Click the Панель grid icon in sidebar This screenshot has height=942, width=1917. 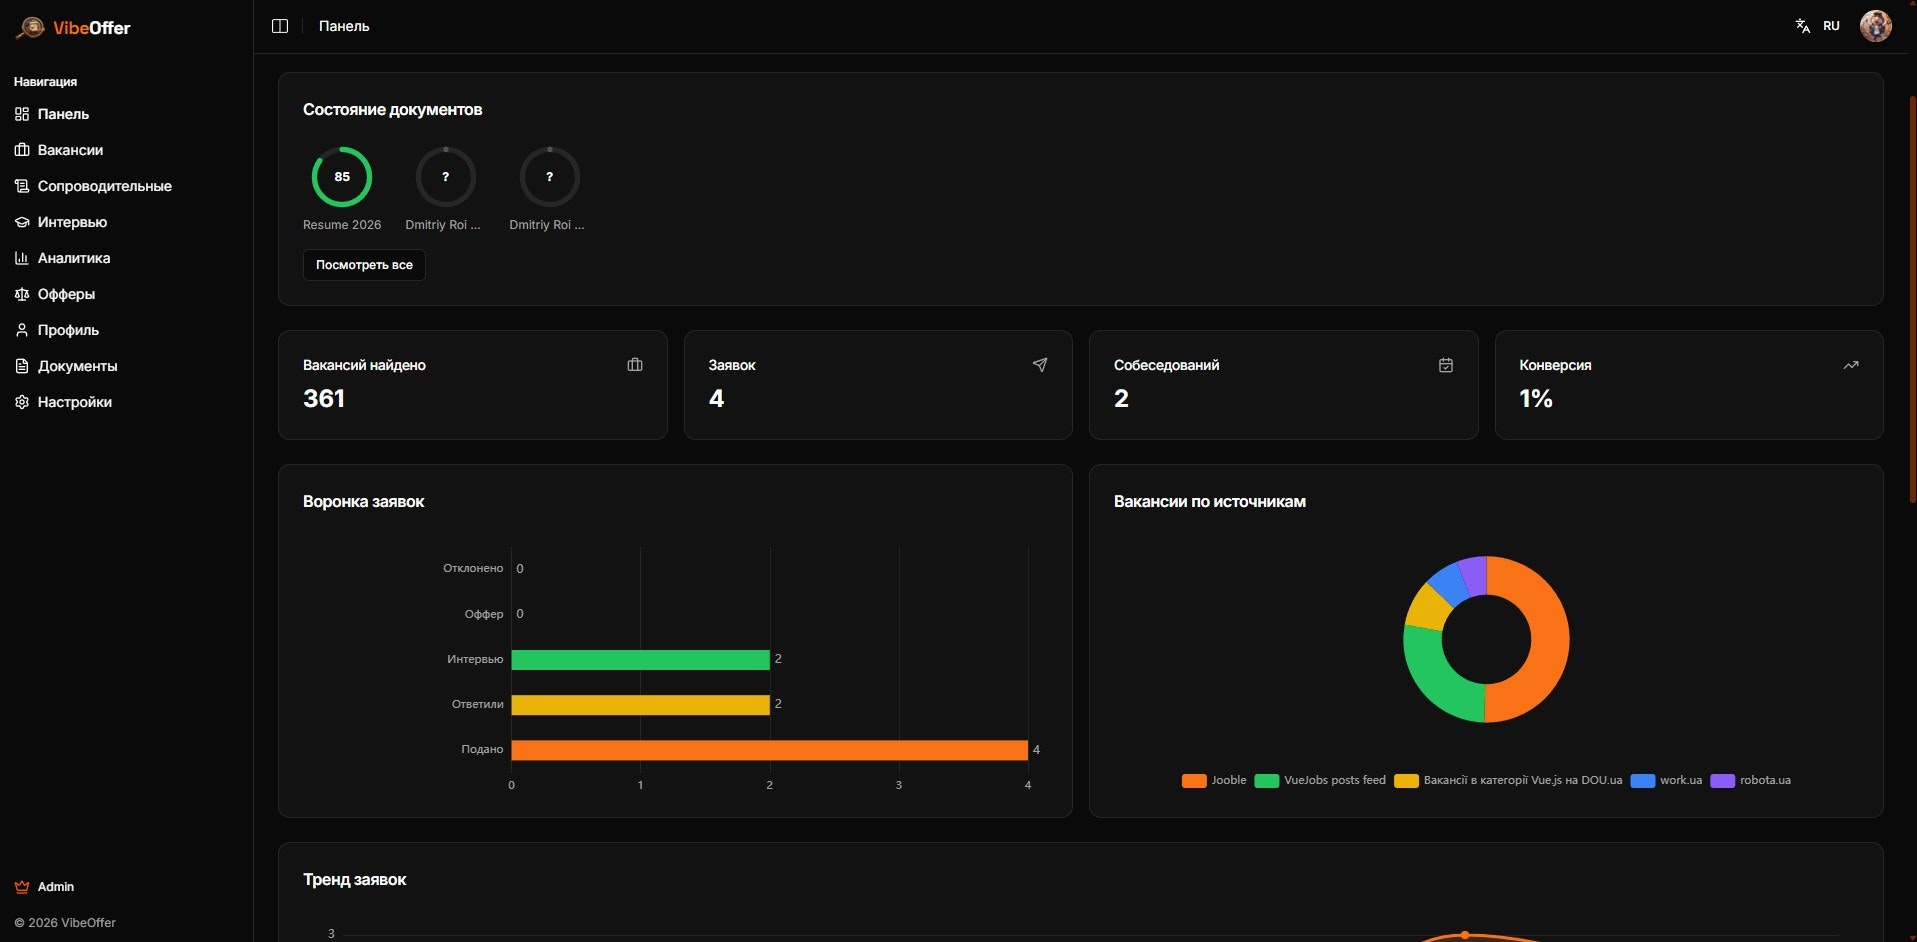[22, 114]
